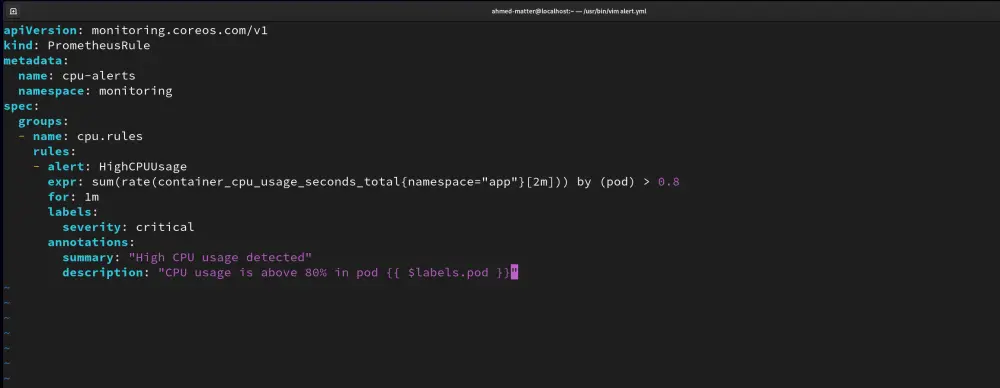Click the critical severity value

(165, 227)
